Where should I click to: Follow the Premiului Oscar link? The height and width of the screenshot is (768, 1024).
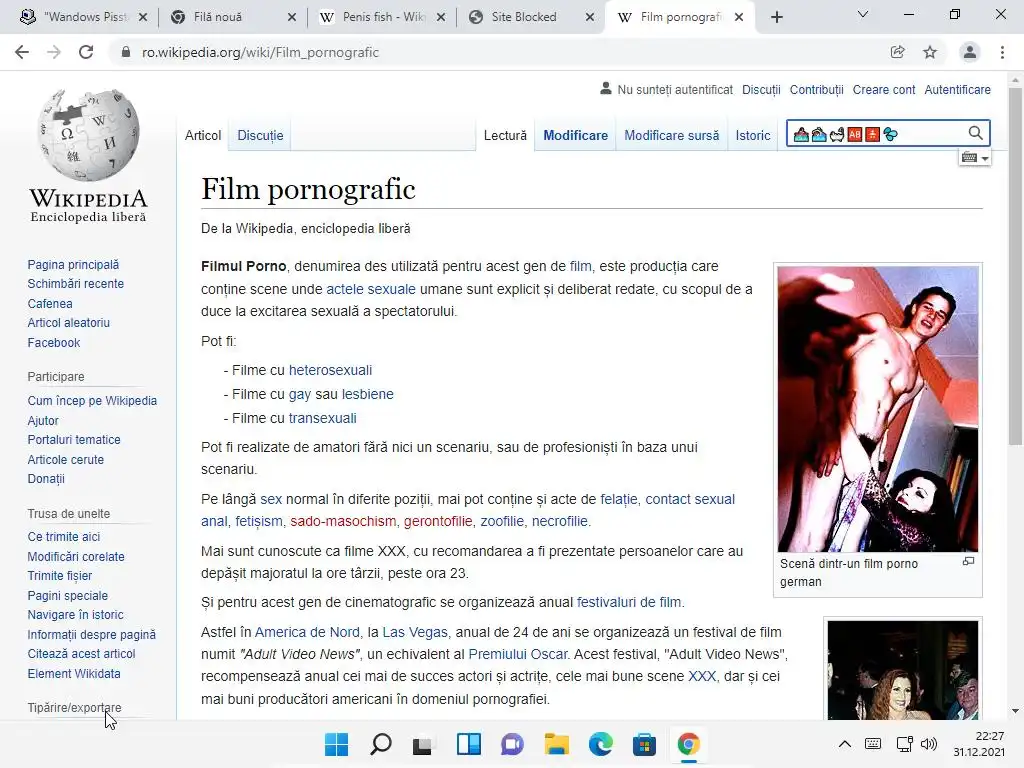coord(517,654)
